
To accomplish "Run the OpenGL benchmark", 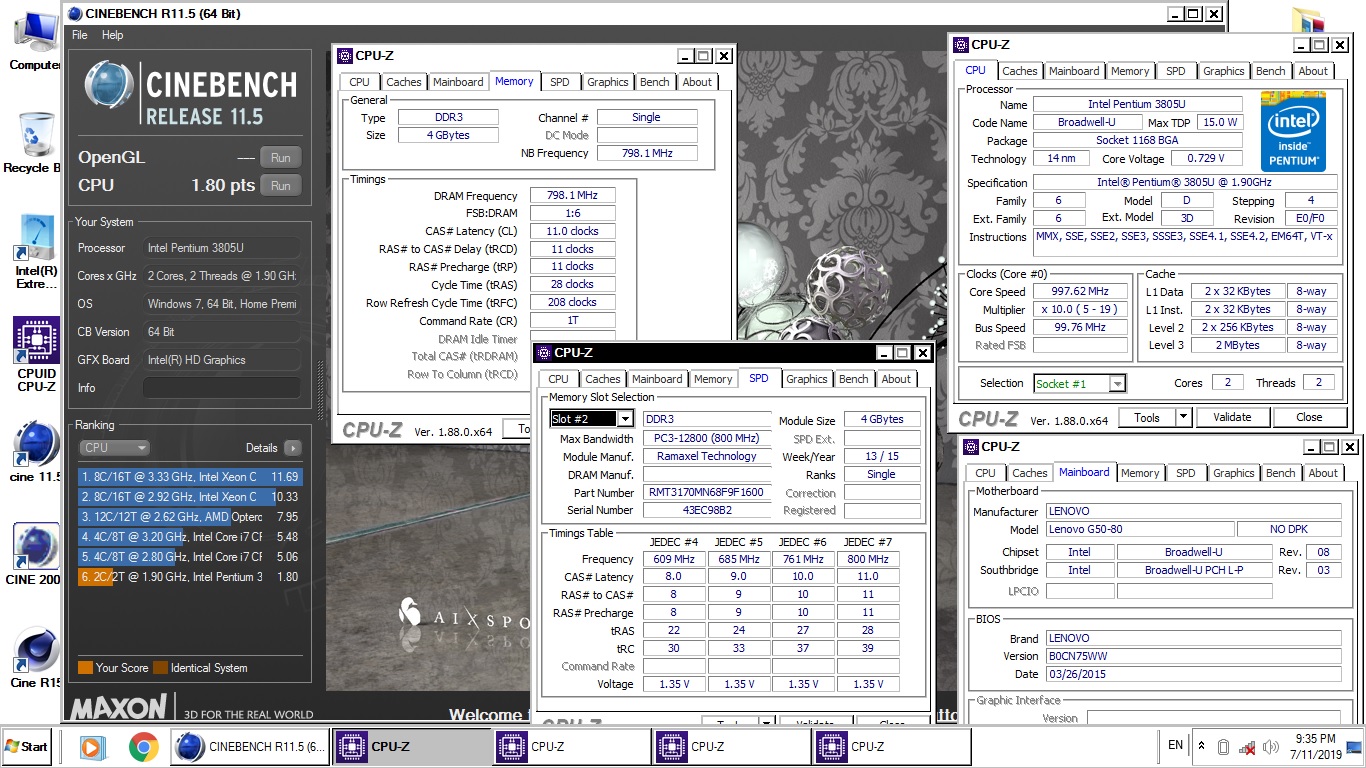I will click(x=281, y=158).
